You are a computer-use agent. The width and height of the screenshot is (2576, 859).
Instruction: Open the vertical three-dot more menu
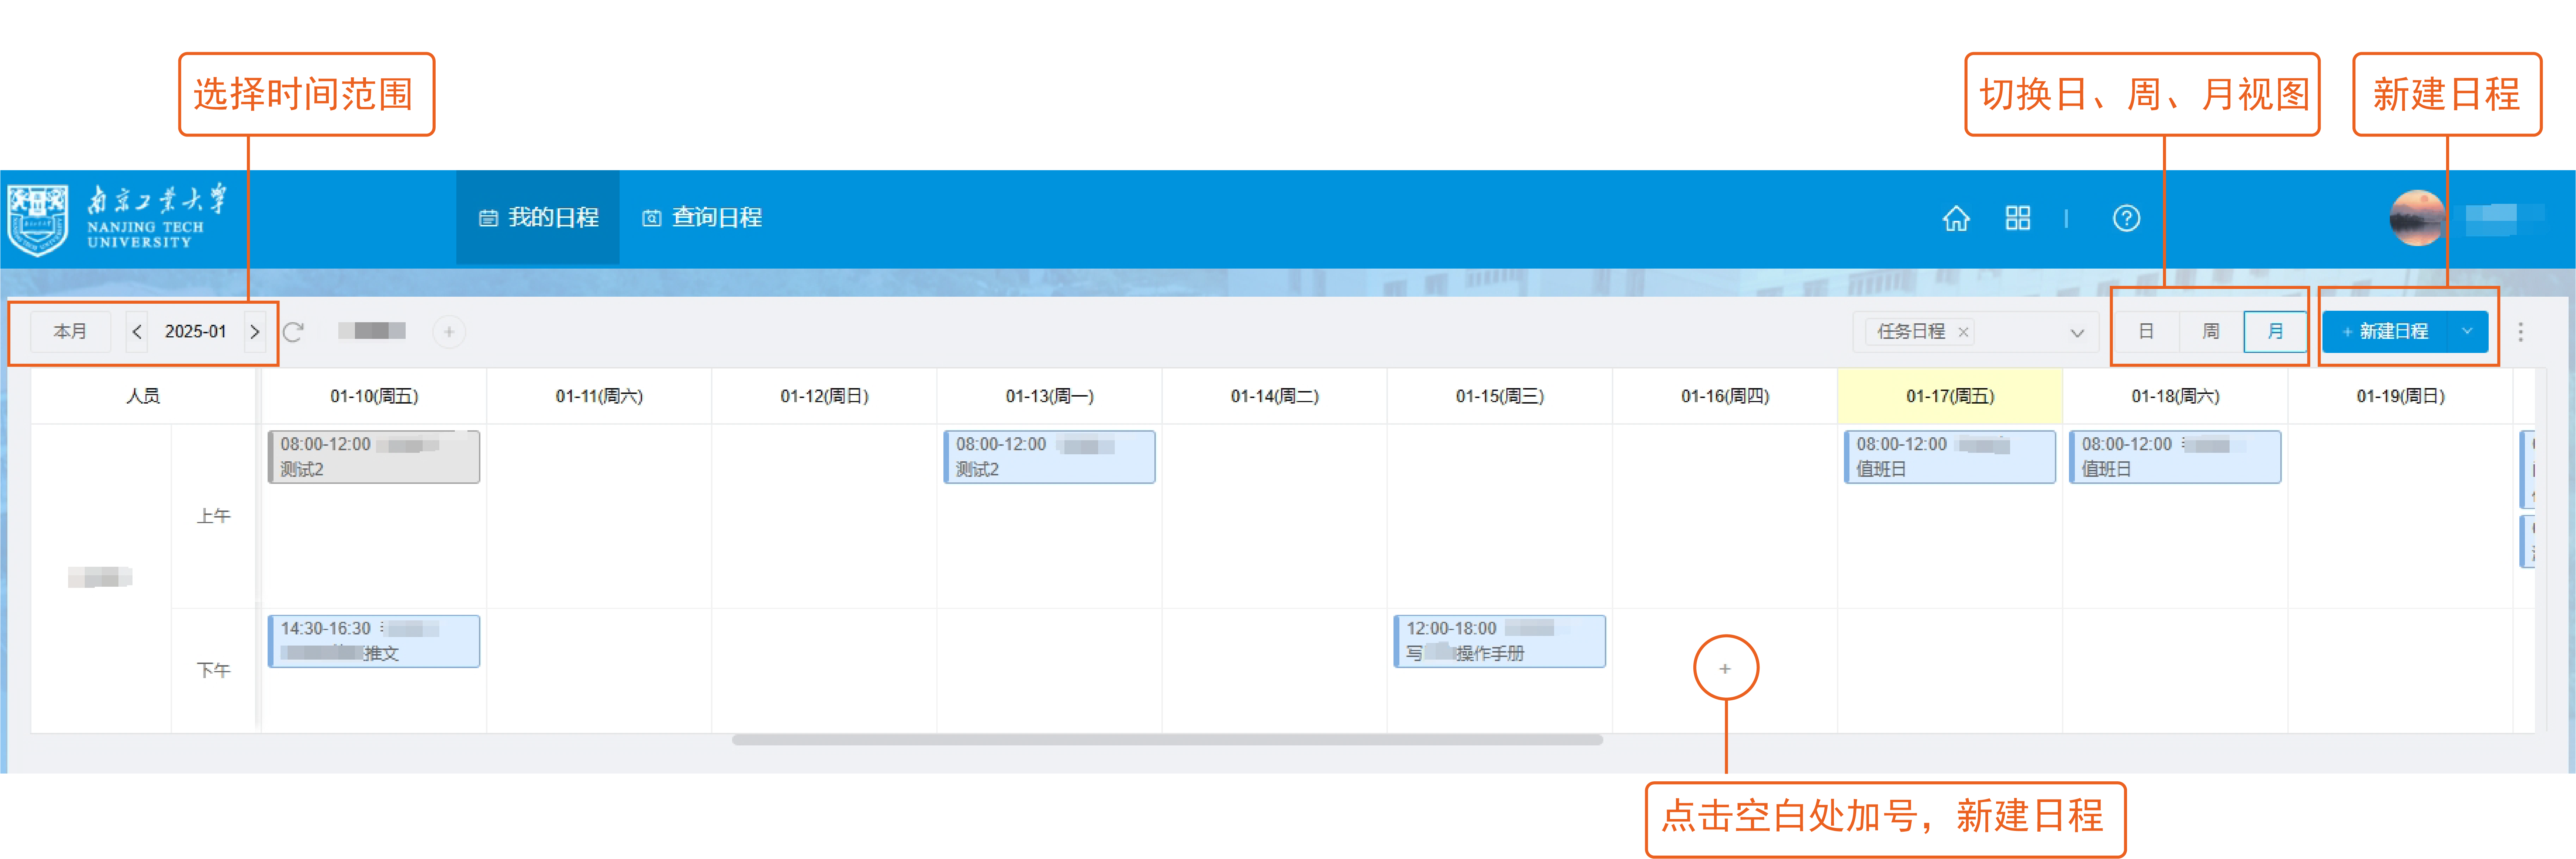point(2520,332)
